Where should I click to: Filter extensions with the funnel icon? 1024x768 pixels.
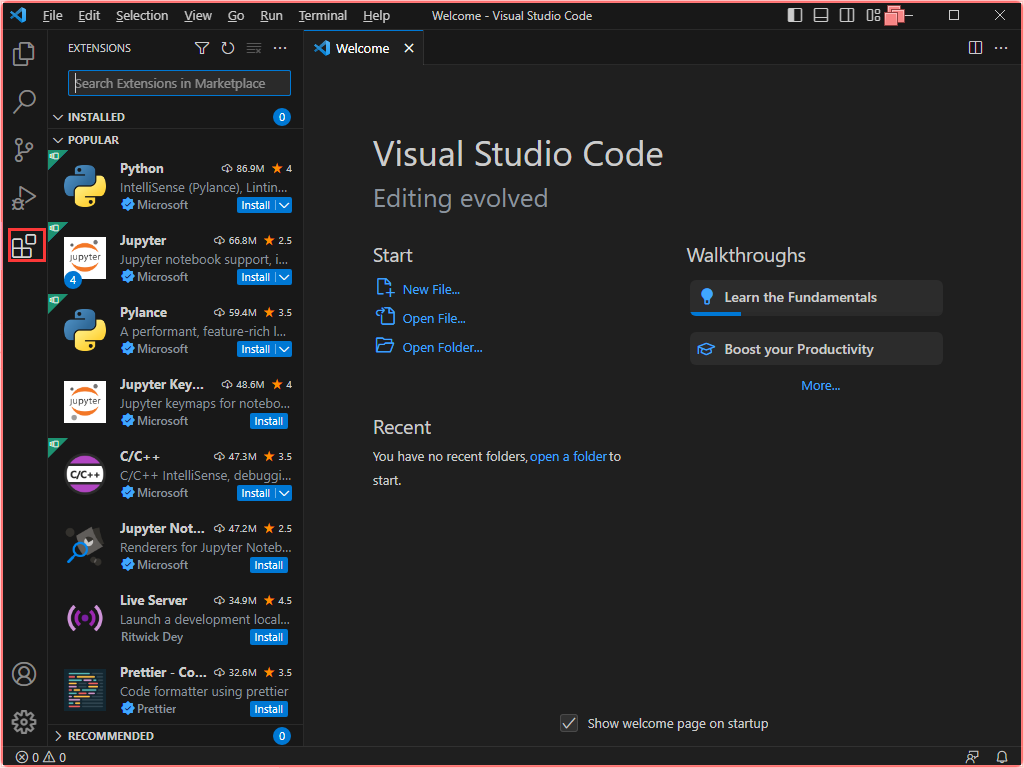pyautogui.click(x=202, y=48)
